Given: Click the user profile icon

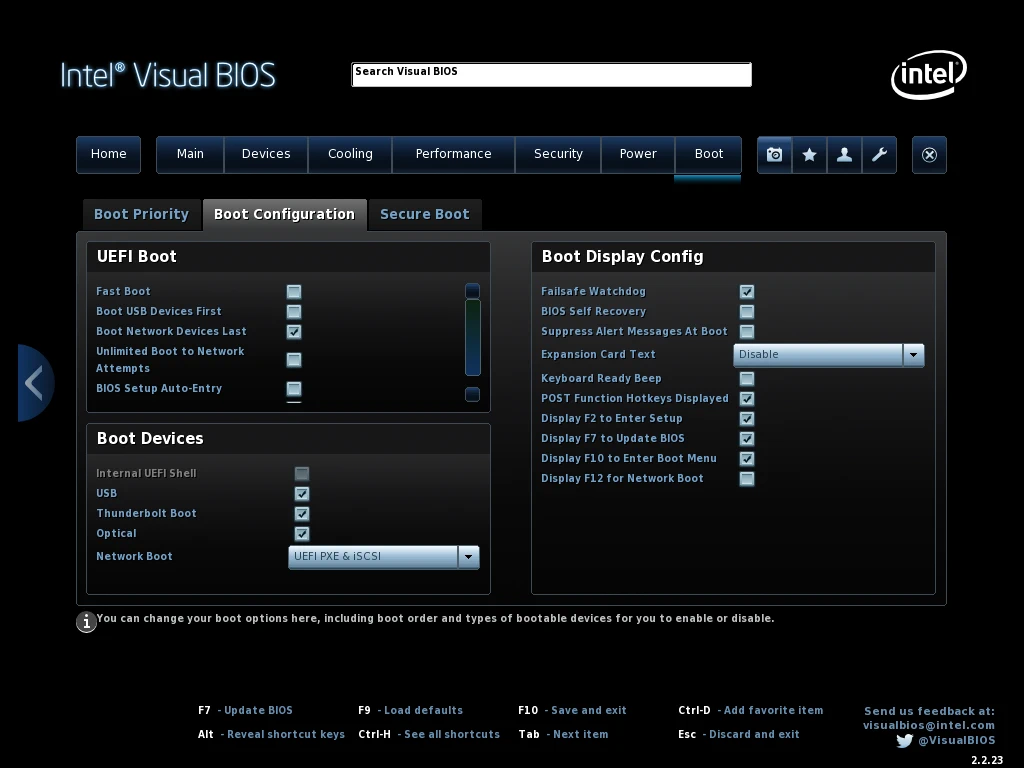Looking at the screenshot, I should pyautogui.click(x=844, y=155).
